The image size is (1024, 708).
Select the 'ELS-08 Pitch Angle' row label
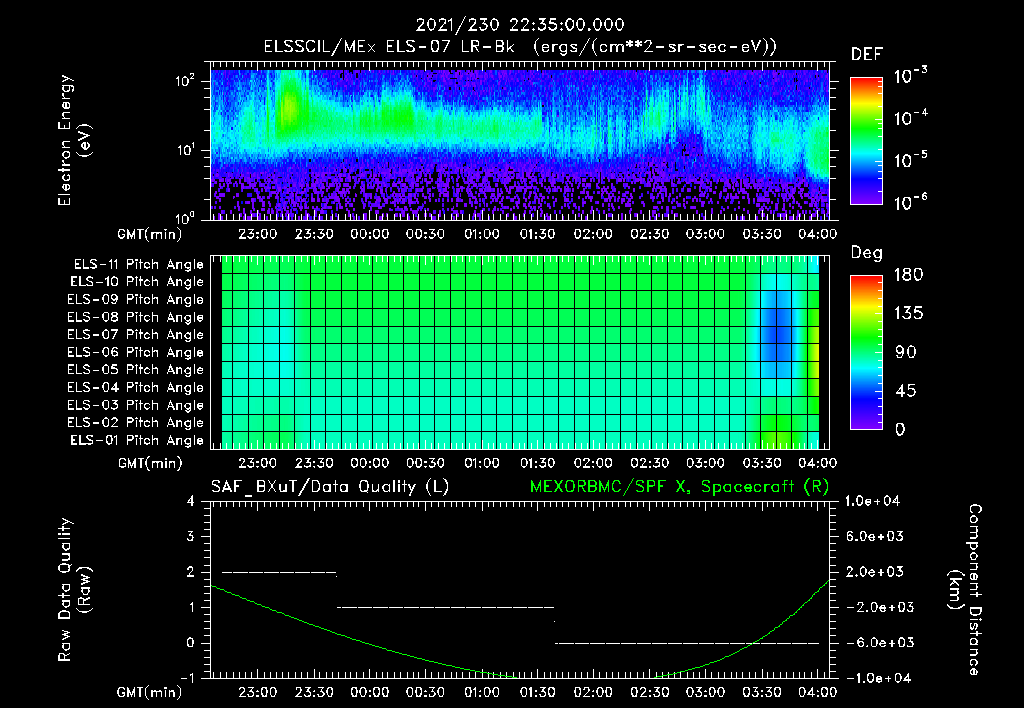[136, 317]
